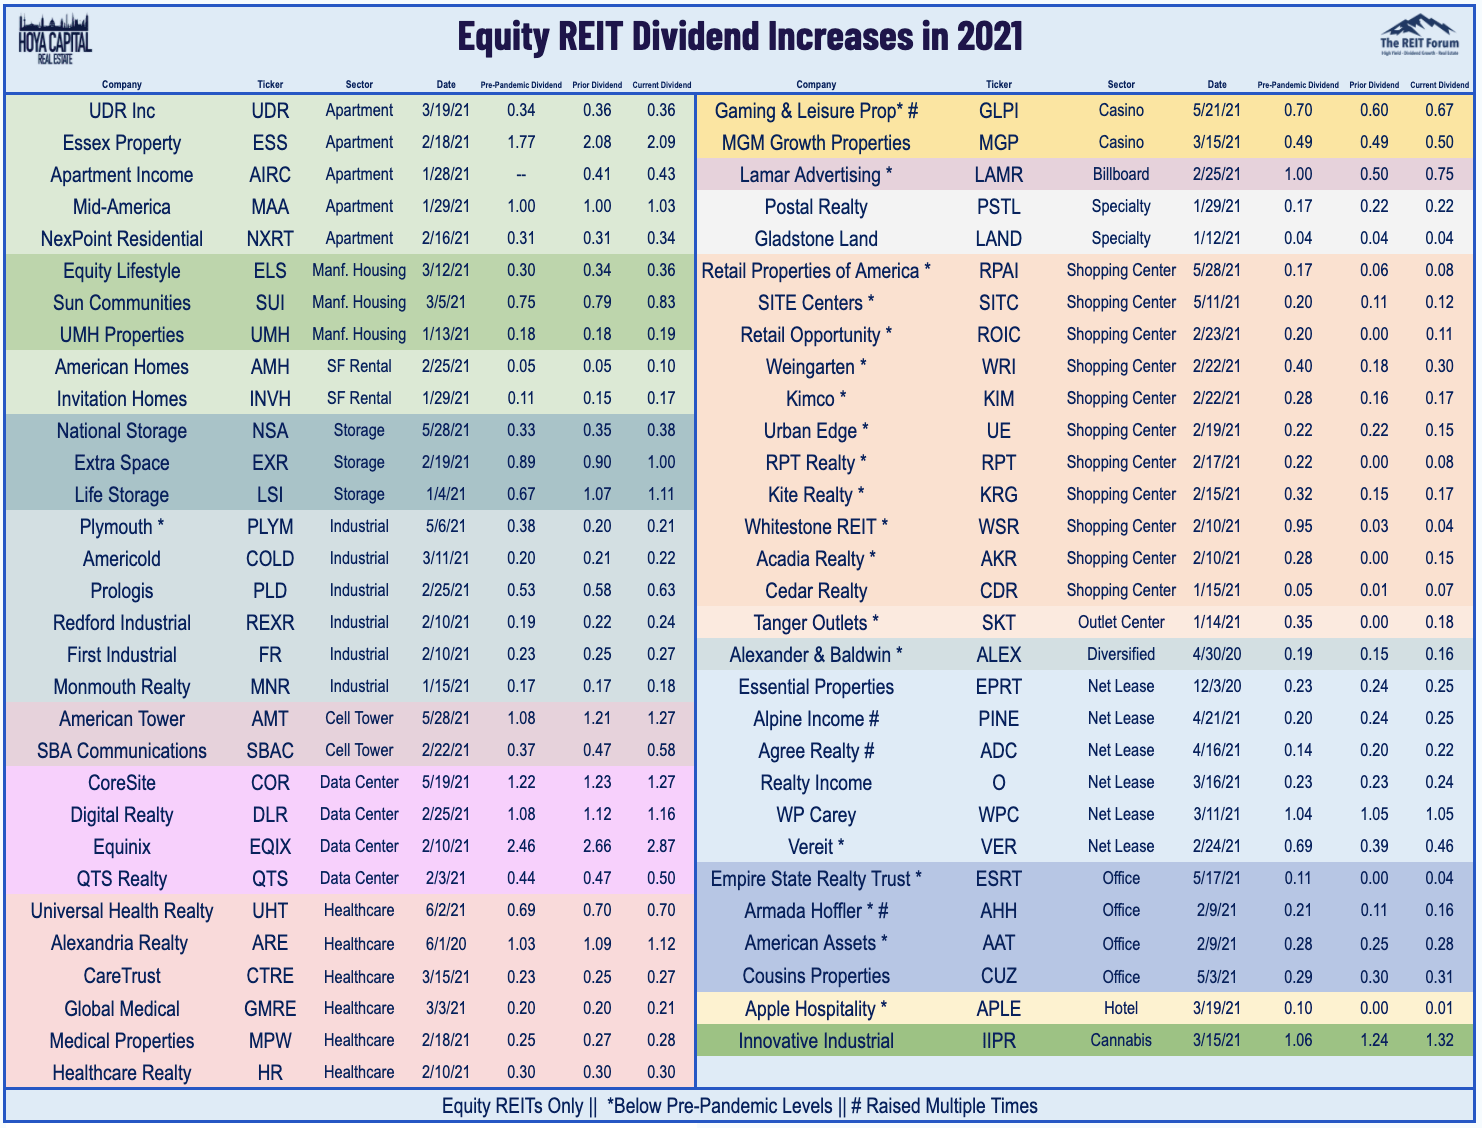Click the "Realty Income" company name
Image resolution: width=1482 pixels, height=1128 pixels.
(816, 783)
